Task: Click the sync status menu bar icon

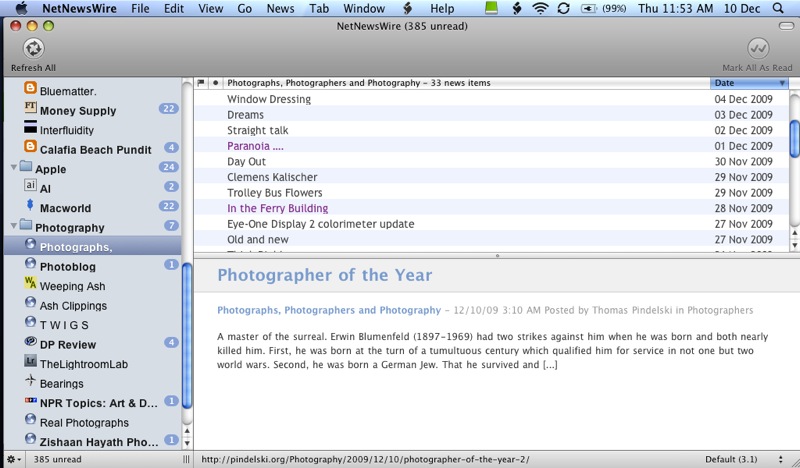Action: tap(564, 8)
